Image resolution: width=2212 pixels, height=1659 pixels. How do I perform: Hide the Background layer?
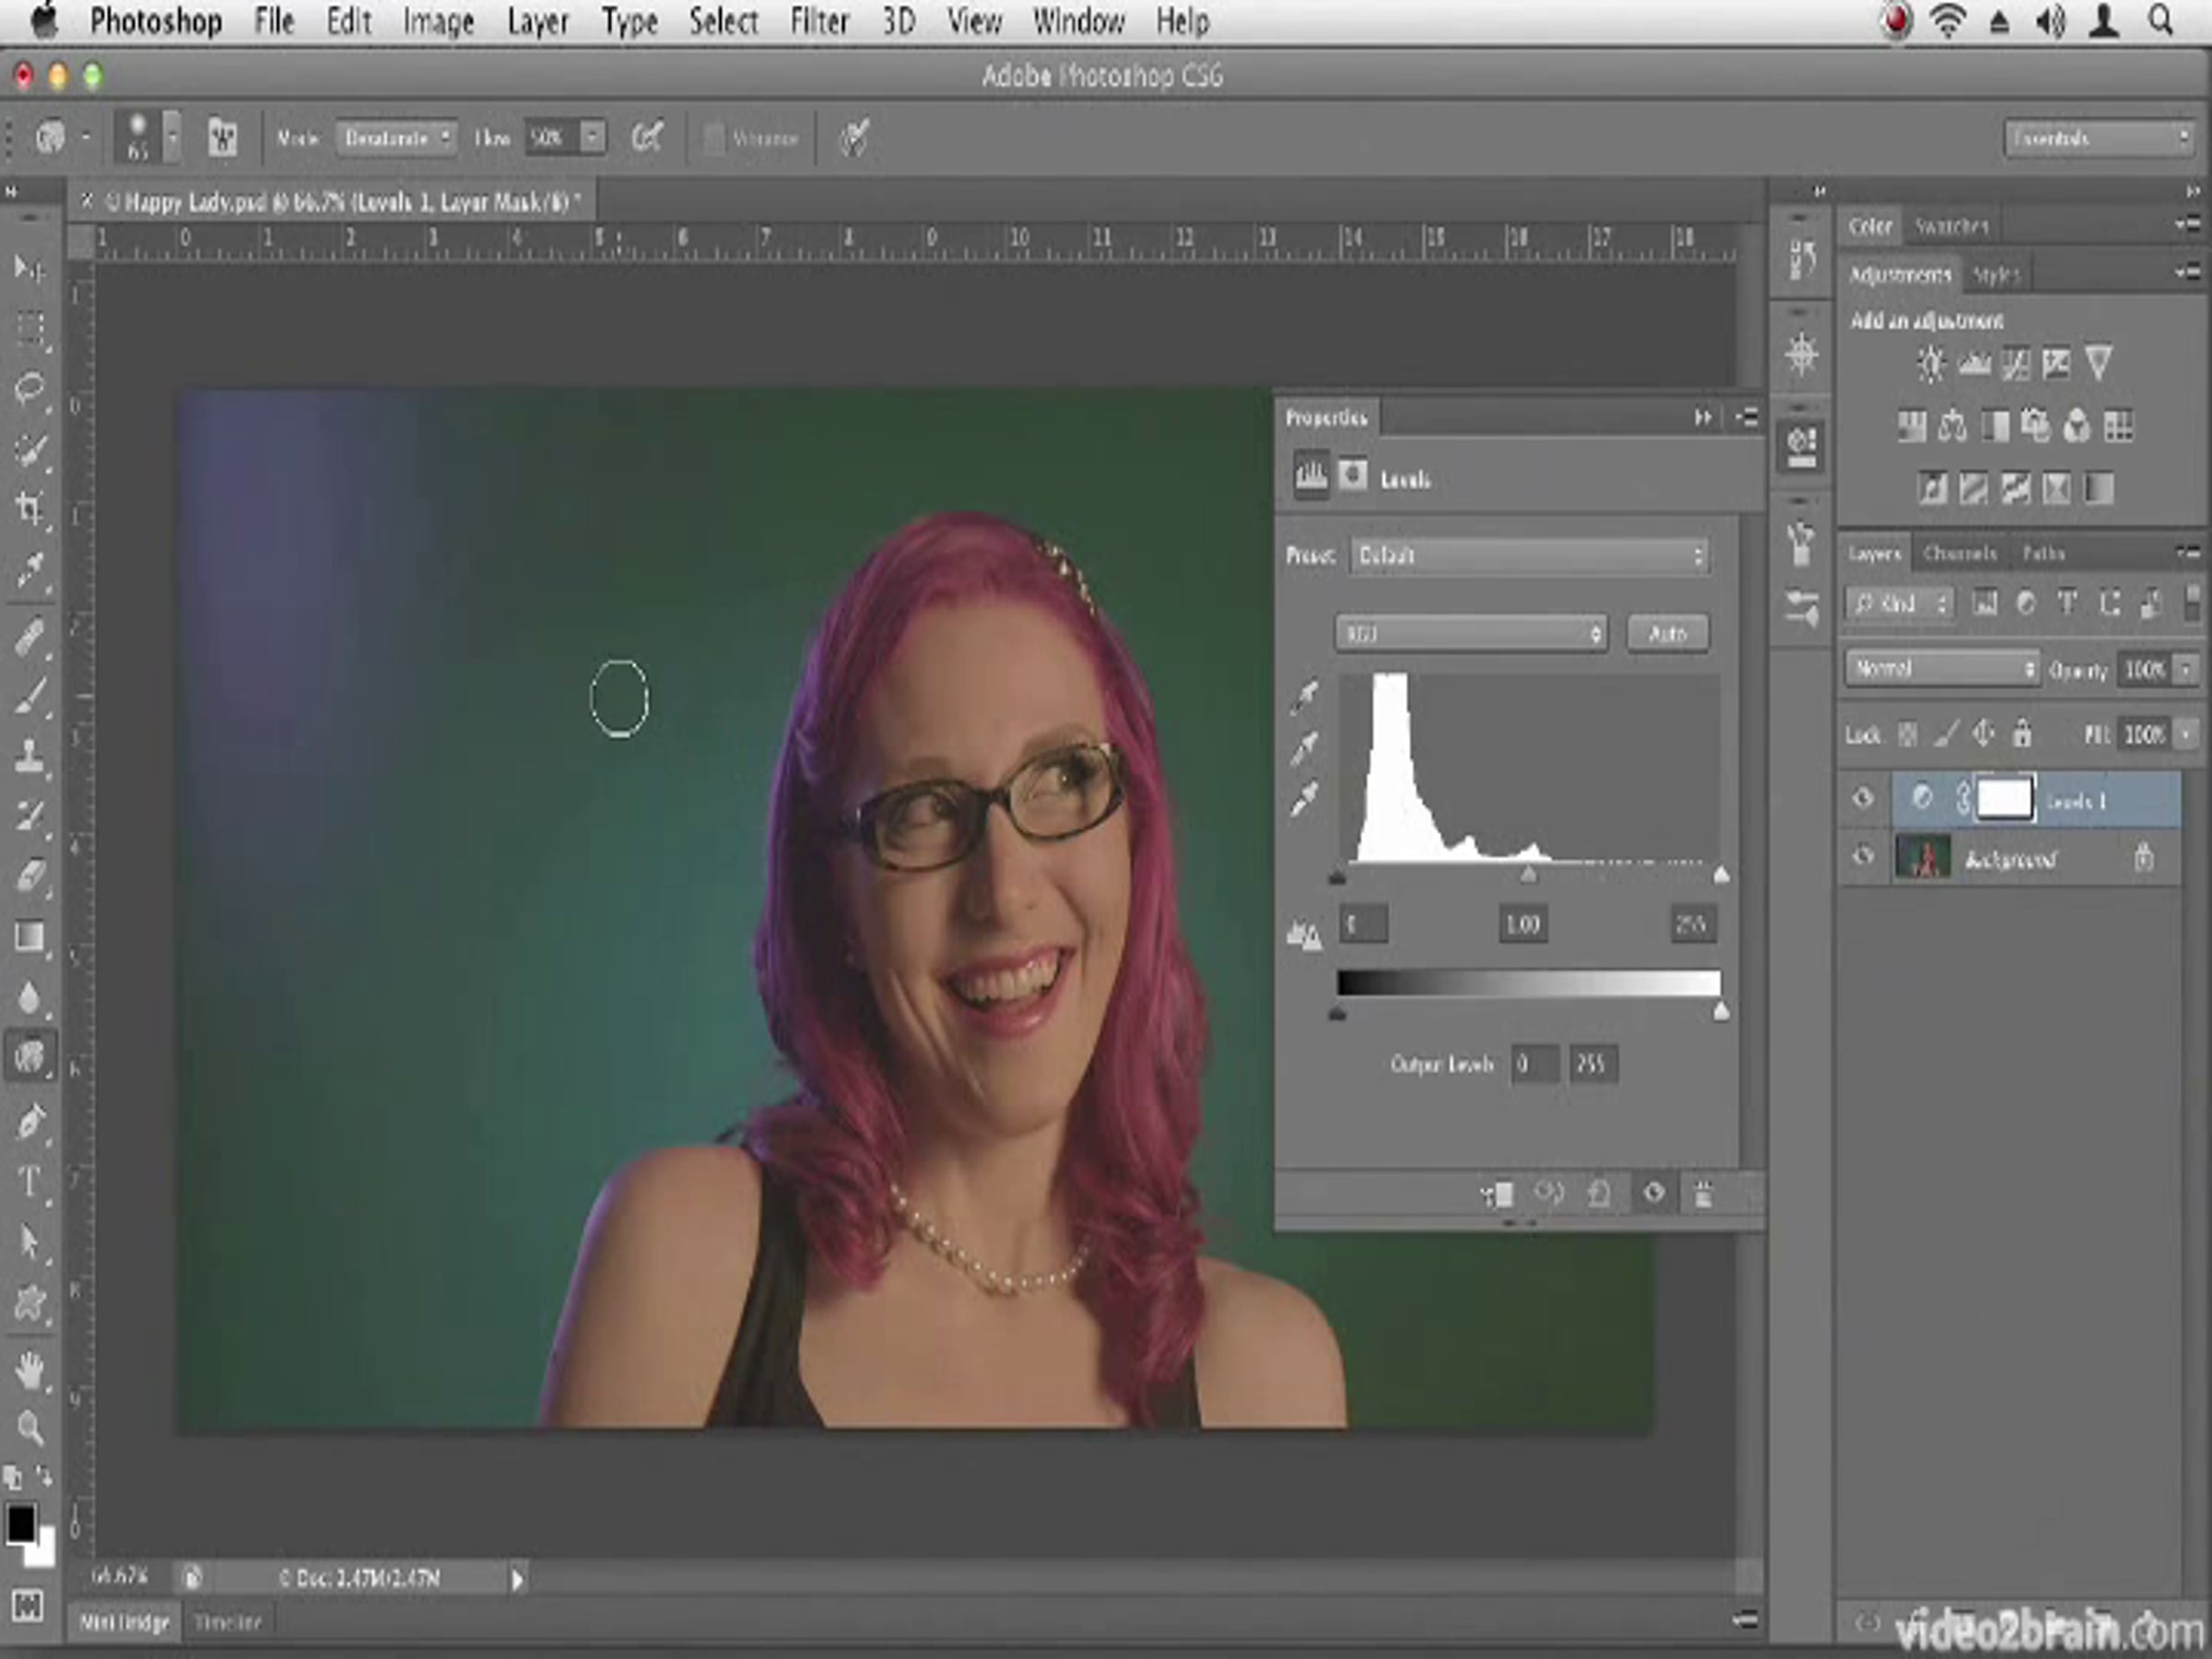(x=1862, y=857)
